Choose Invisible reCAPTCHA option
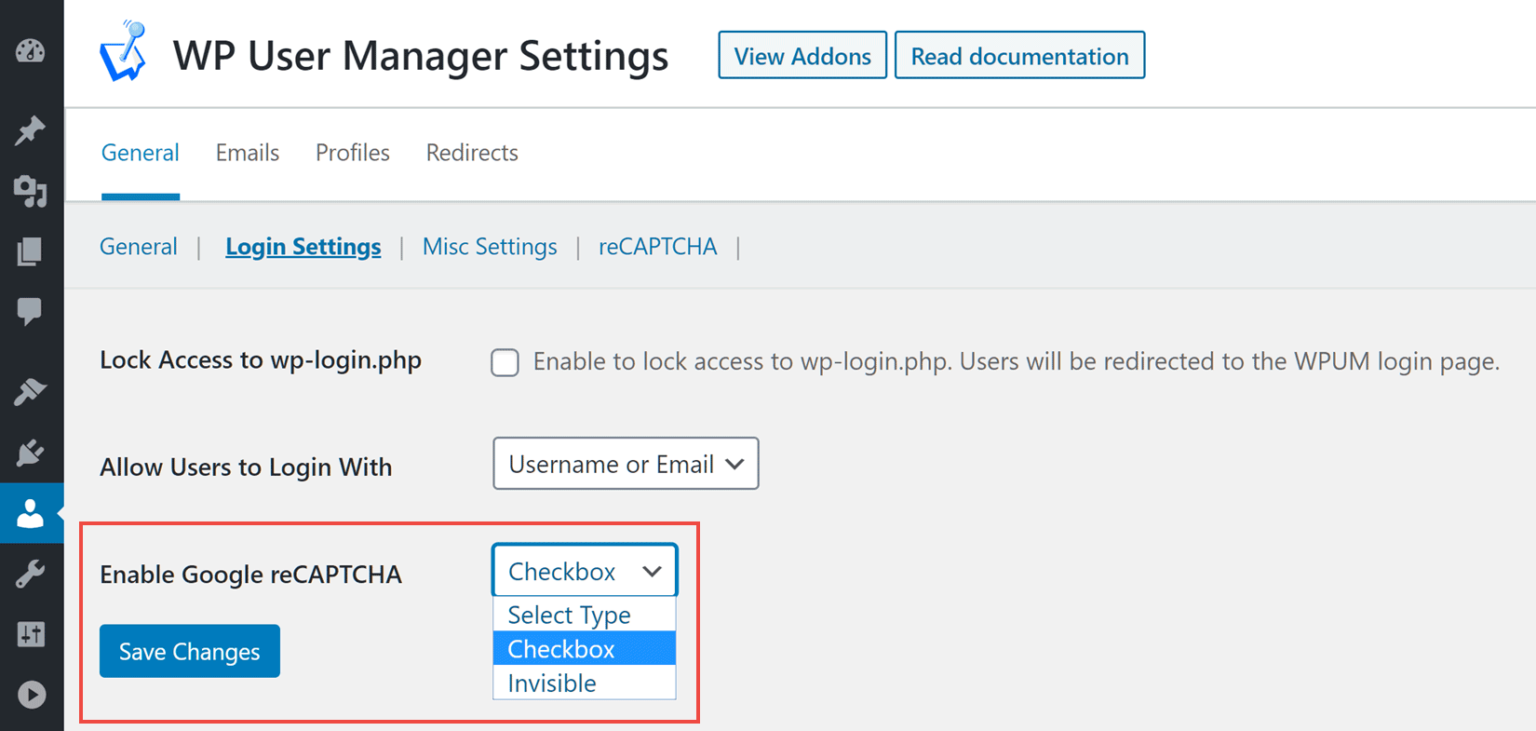 pos(584,683)
